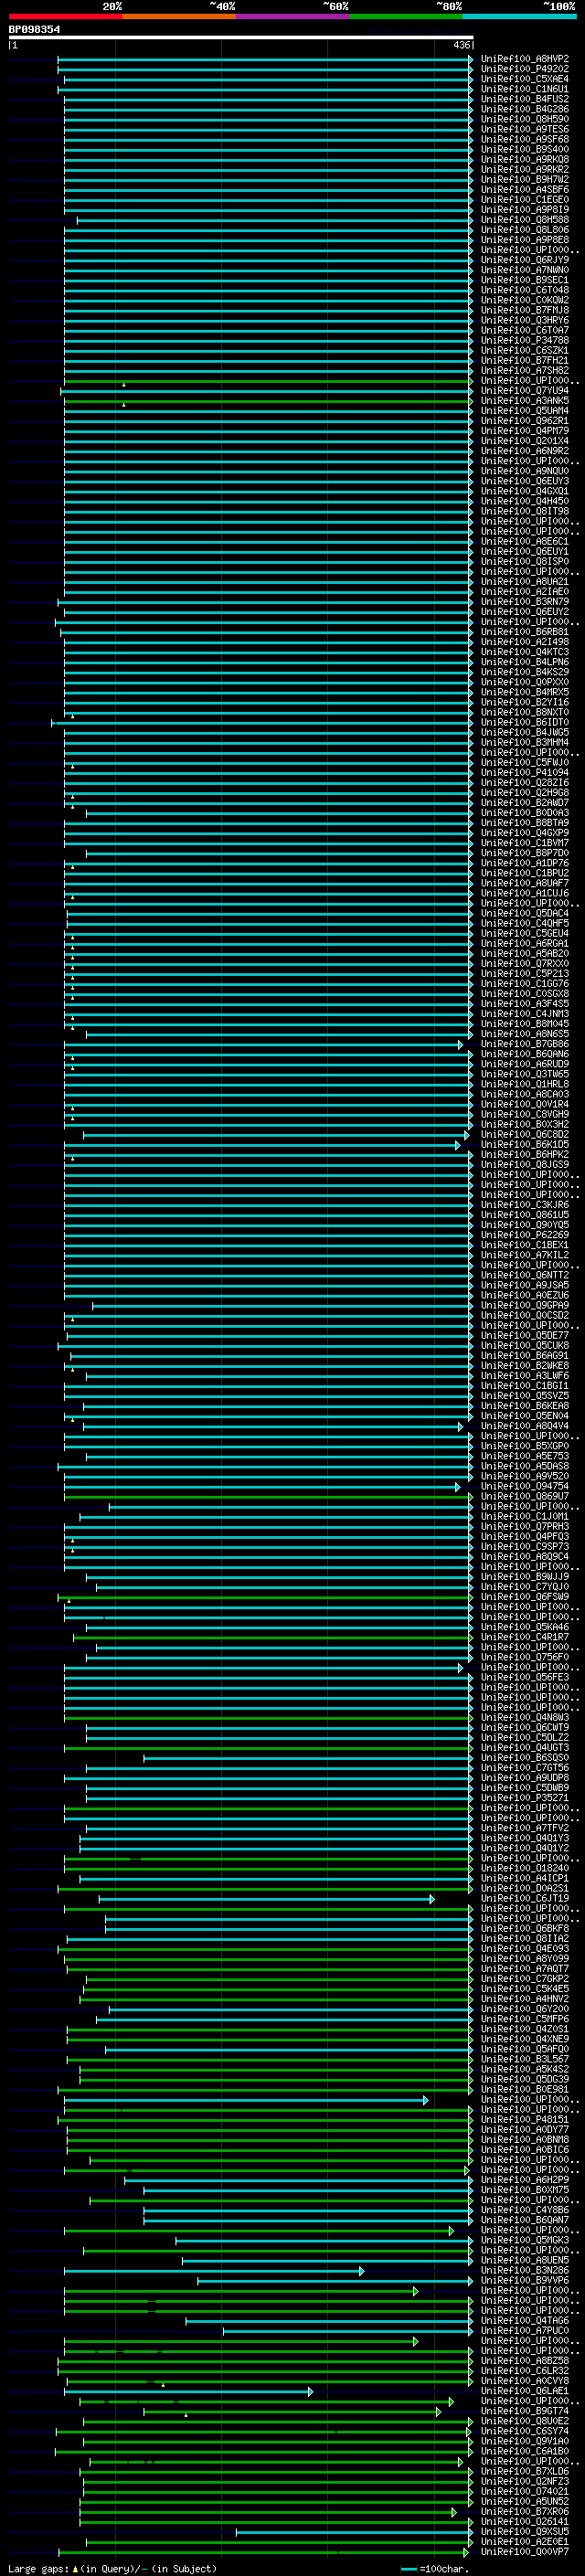The image size is (585, 2576).
Task: Open hit UniRef100_A8HVP2
Action: (524, 59)
